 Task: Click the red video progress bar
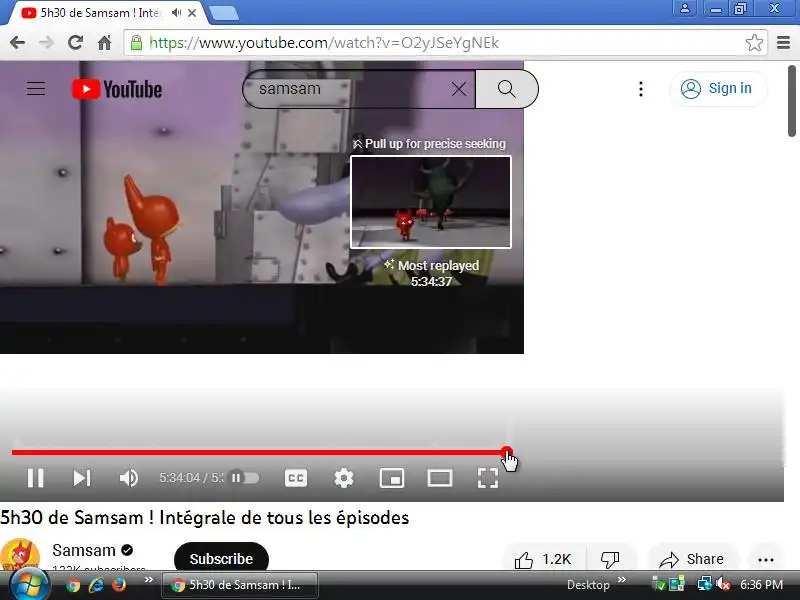click(x=258, y=452)
